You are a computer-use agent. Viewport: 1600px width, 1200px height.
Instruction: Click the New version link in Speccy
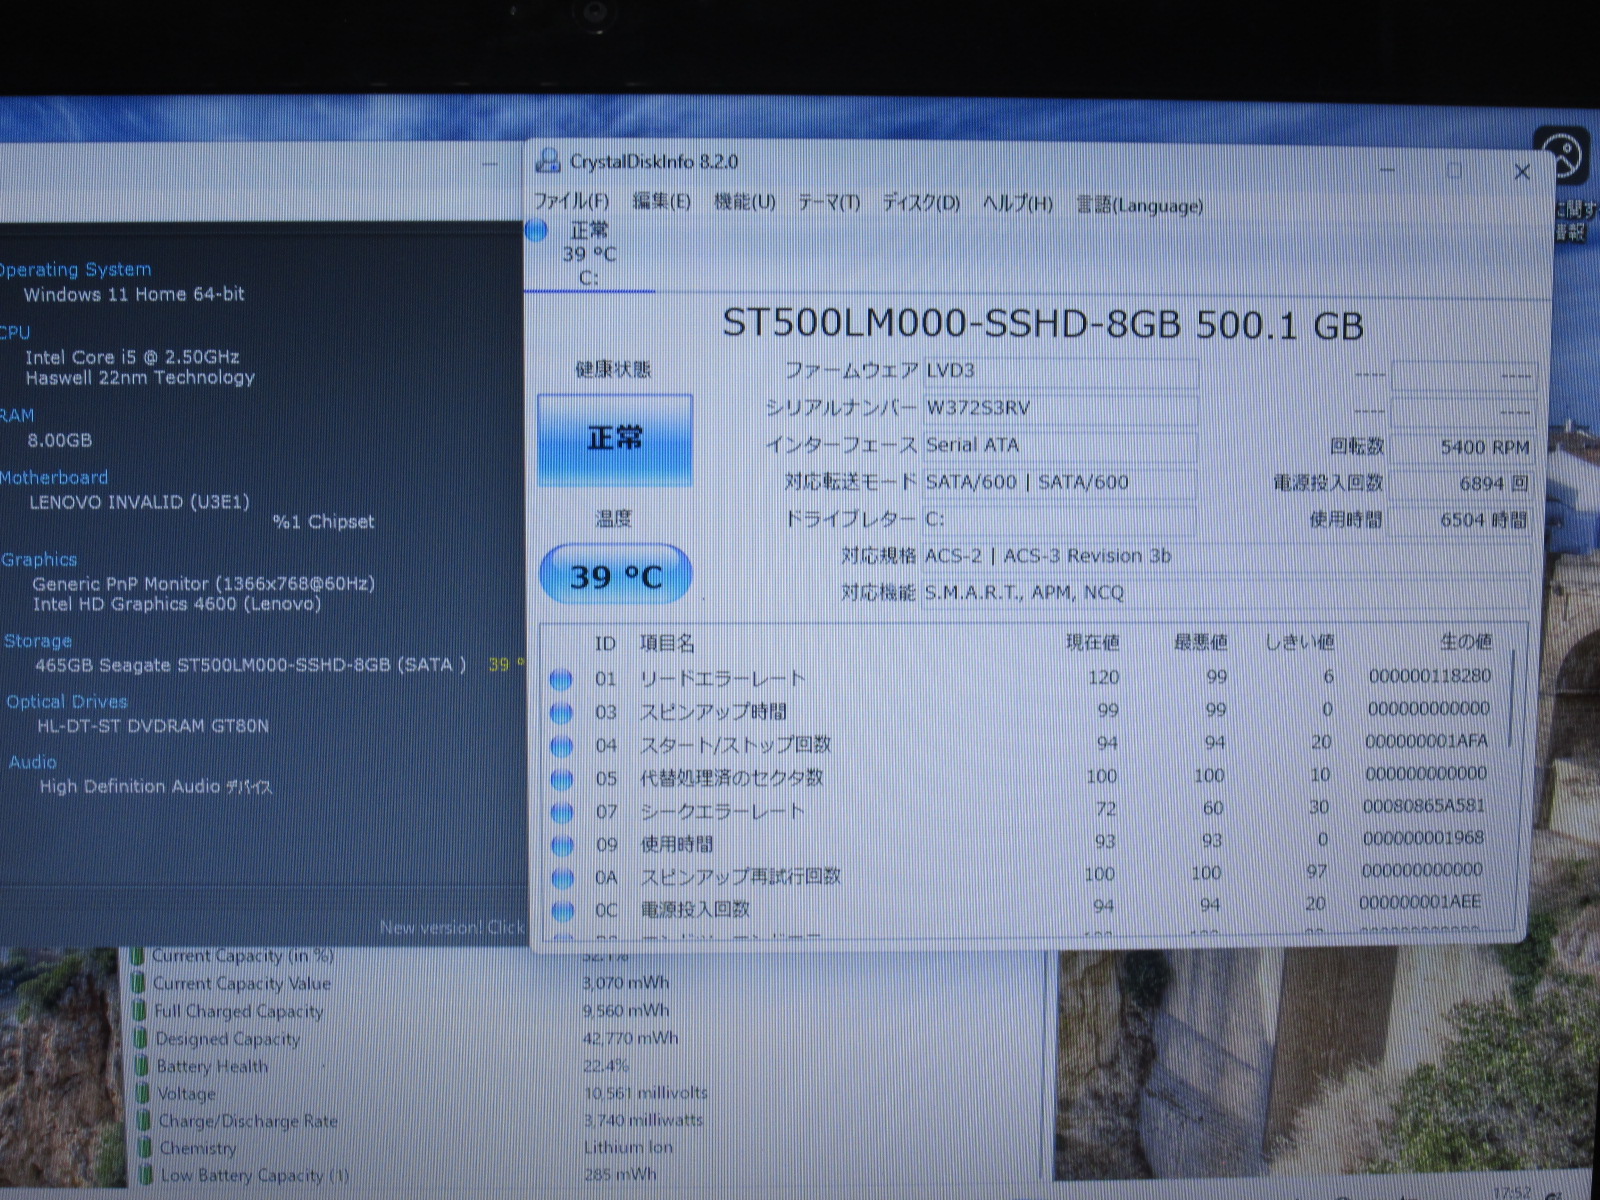click(x=451, y=927)
